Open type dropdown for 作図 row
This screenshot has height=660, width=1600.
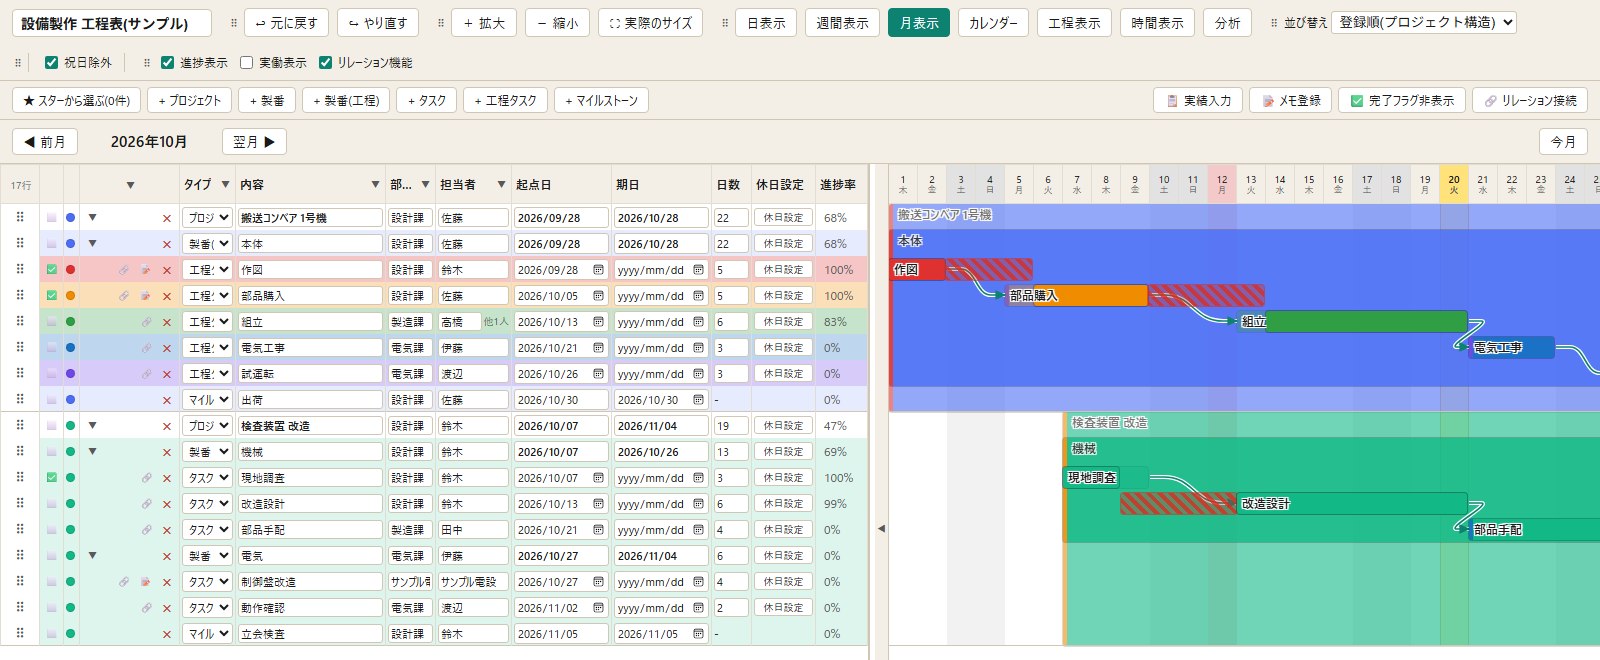coord(208,270)
